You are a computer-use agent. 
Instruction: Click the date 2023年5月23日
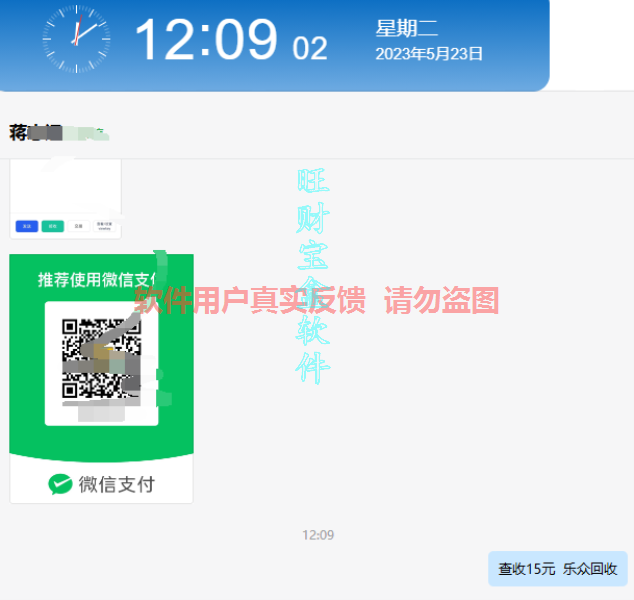click(x=429, y=54)
